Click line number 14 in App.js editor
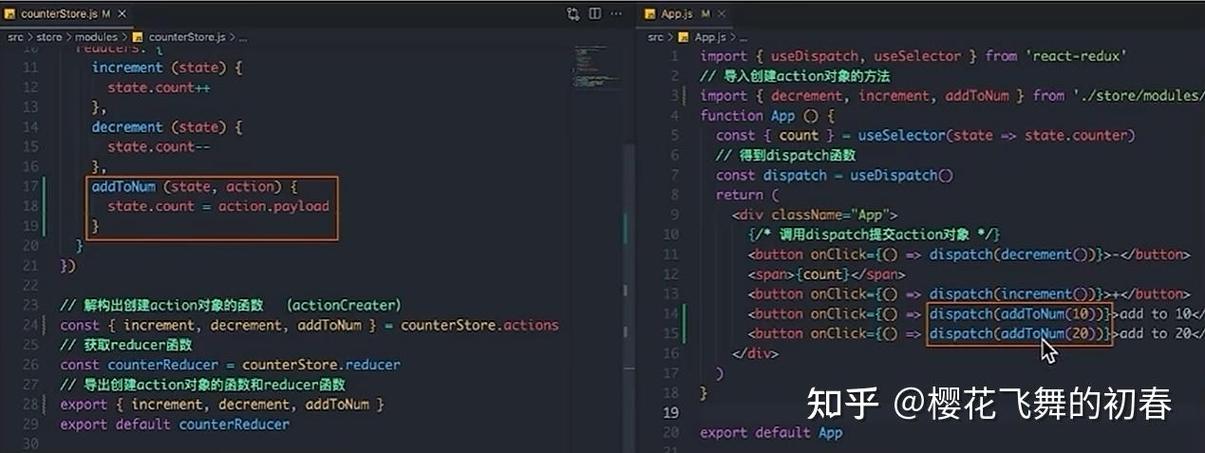The image size is (1205, 453). (670, 313)
